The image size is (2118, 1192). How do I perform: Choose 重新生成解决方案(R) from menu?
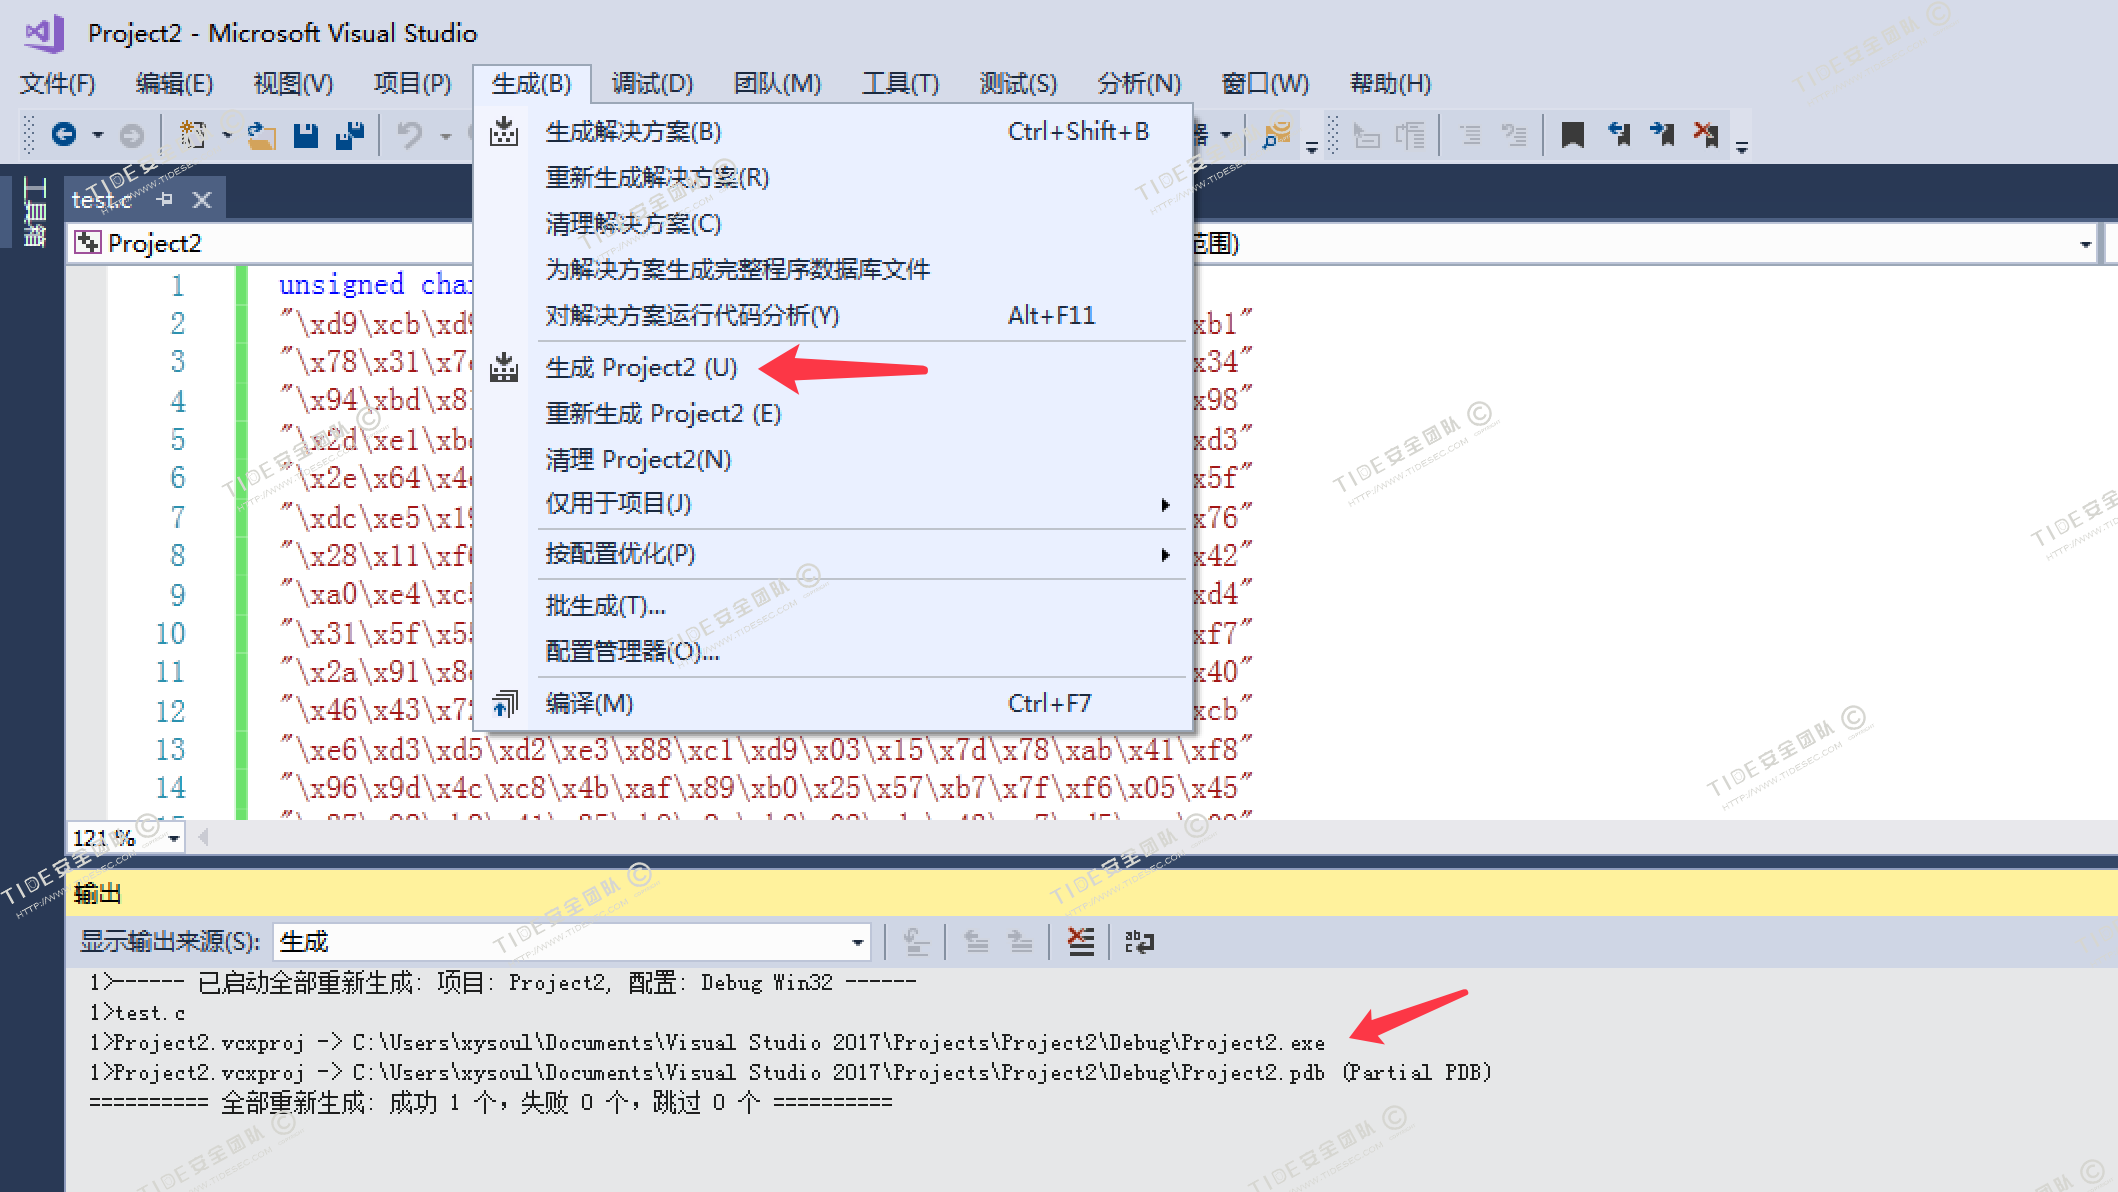[657, 178]
